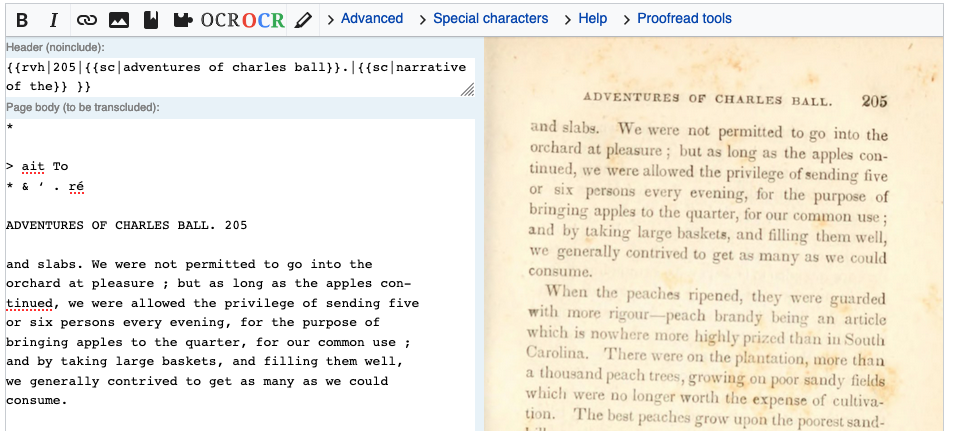
Task: Insert a link
Action: 87,20
